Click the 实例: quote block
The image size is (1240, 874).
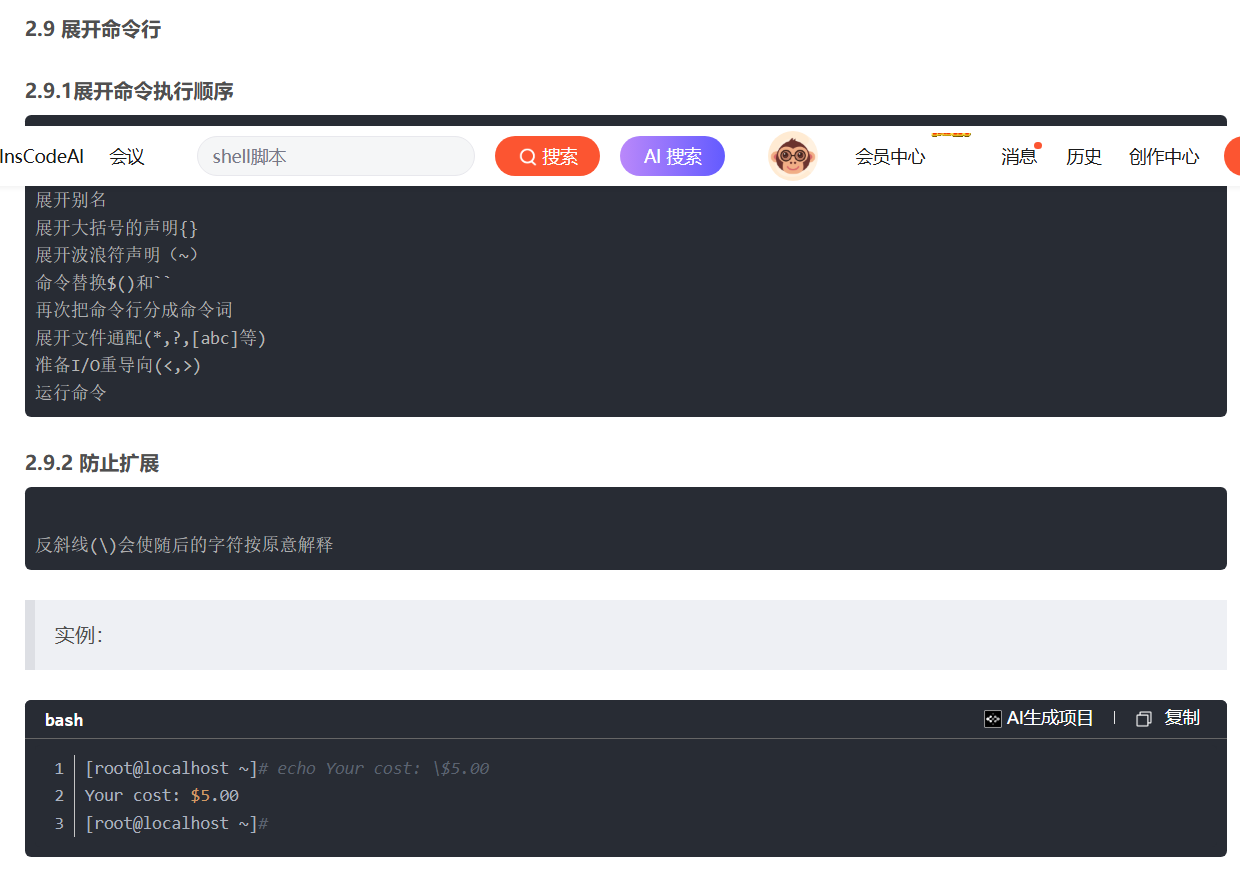(626, 635)
